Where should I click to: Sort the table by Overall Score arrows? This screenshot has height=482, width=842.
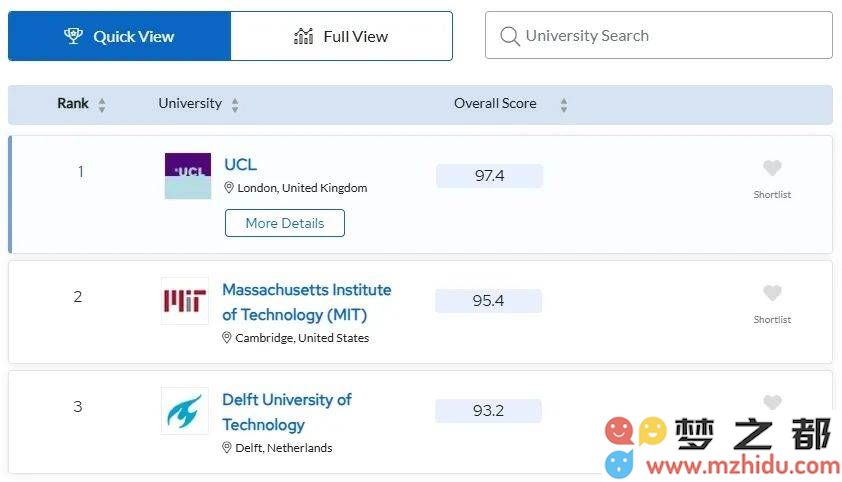[x=564, y=104]
